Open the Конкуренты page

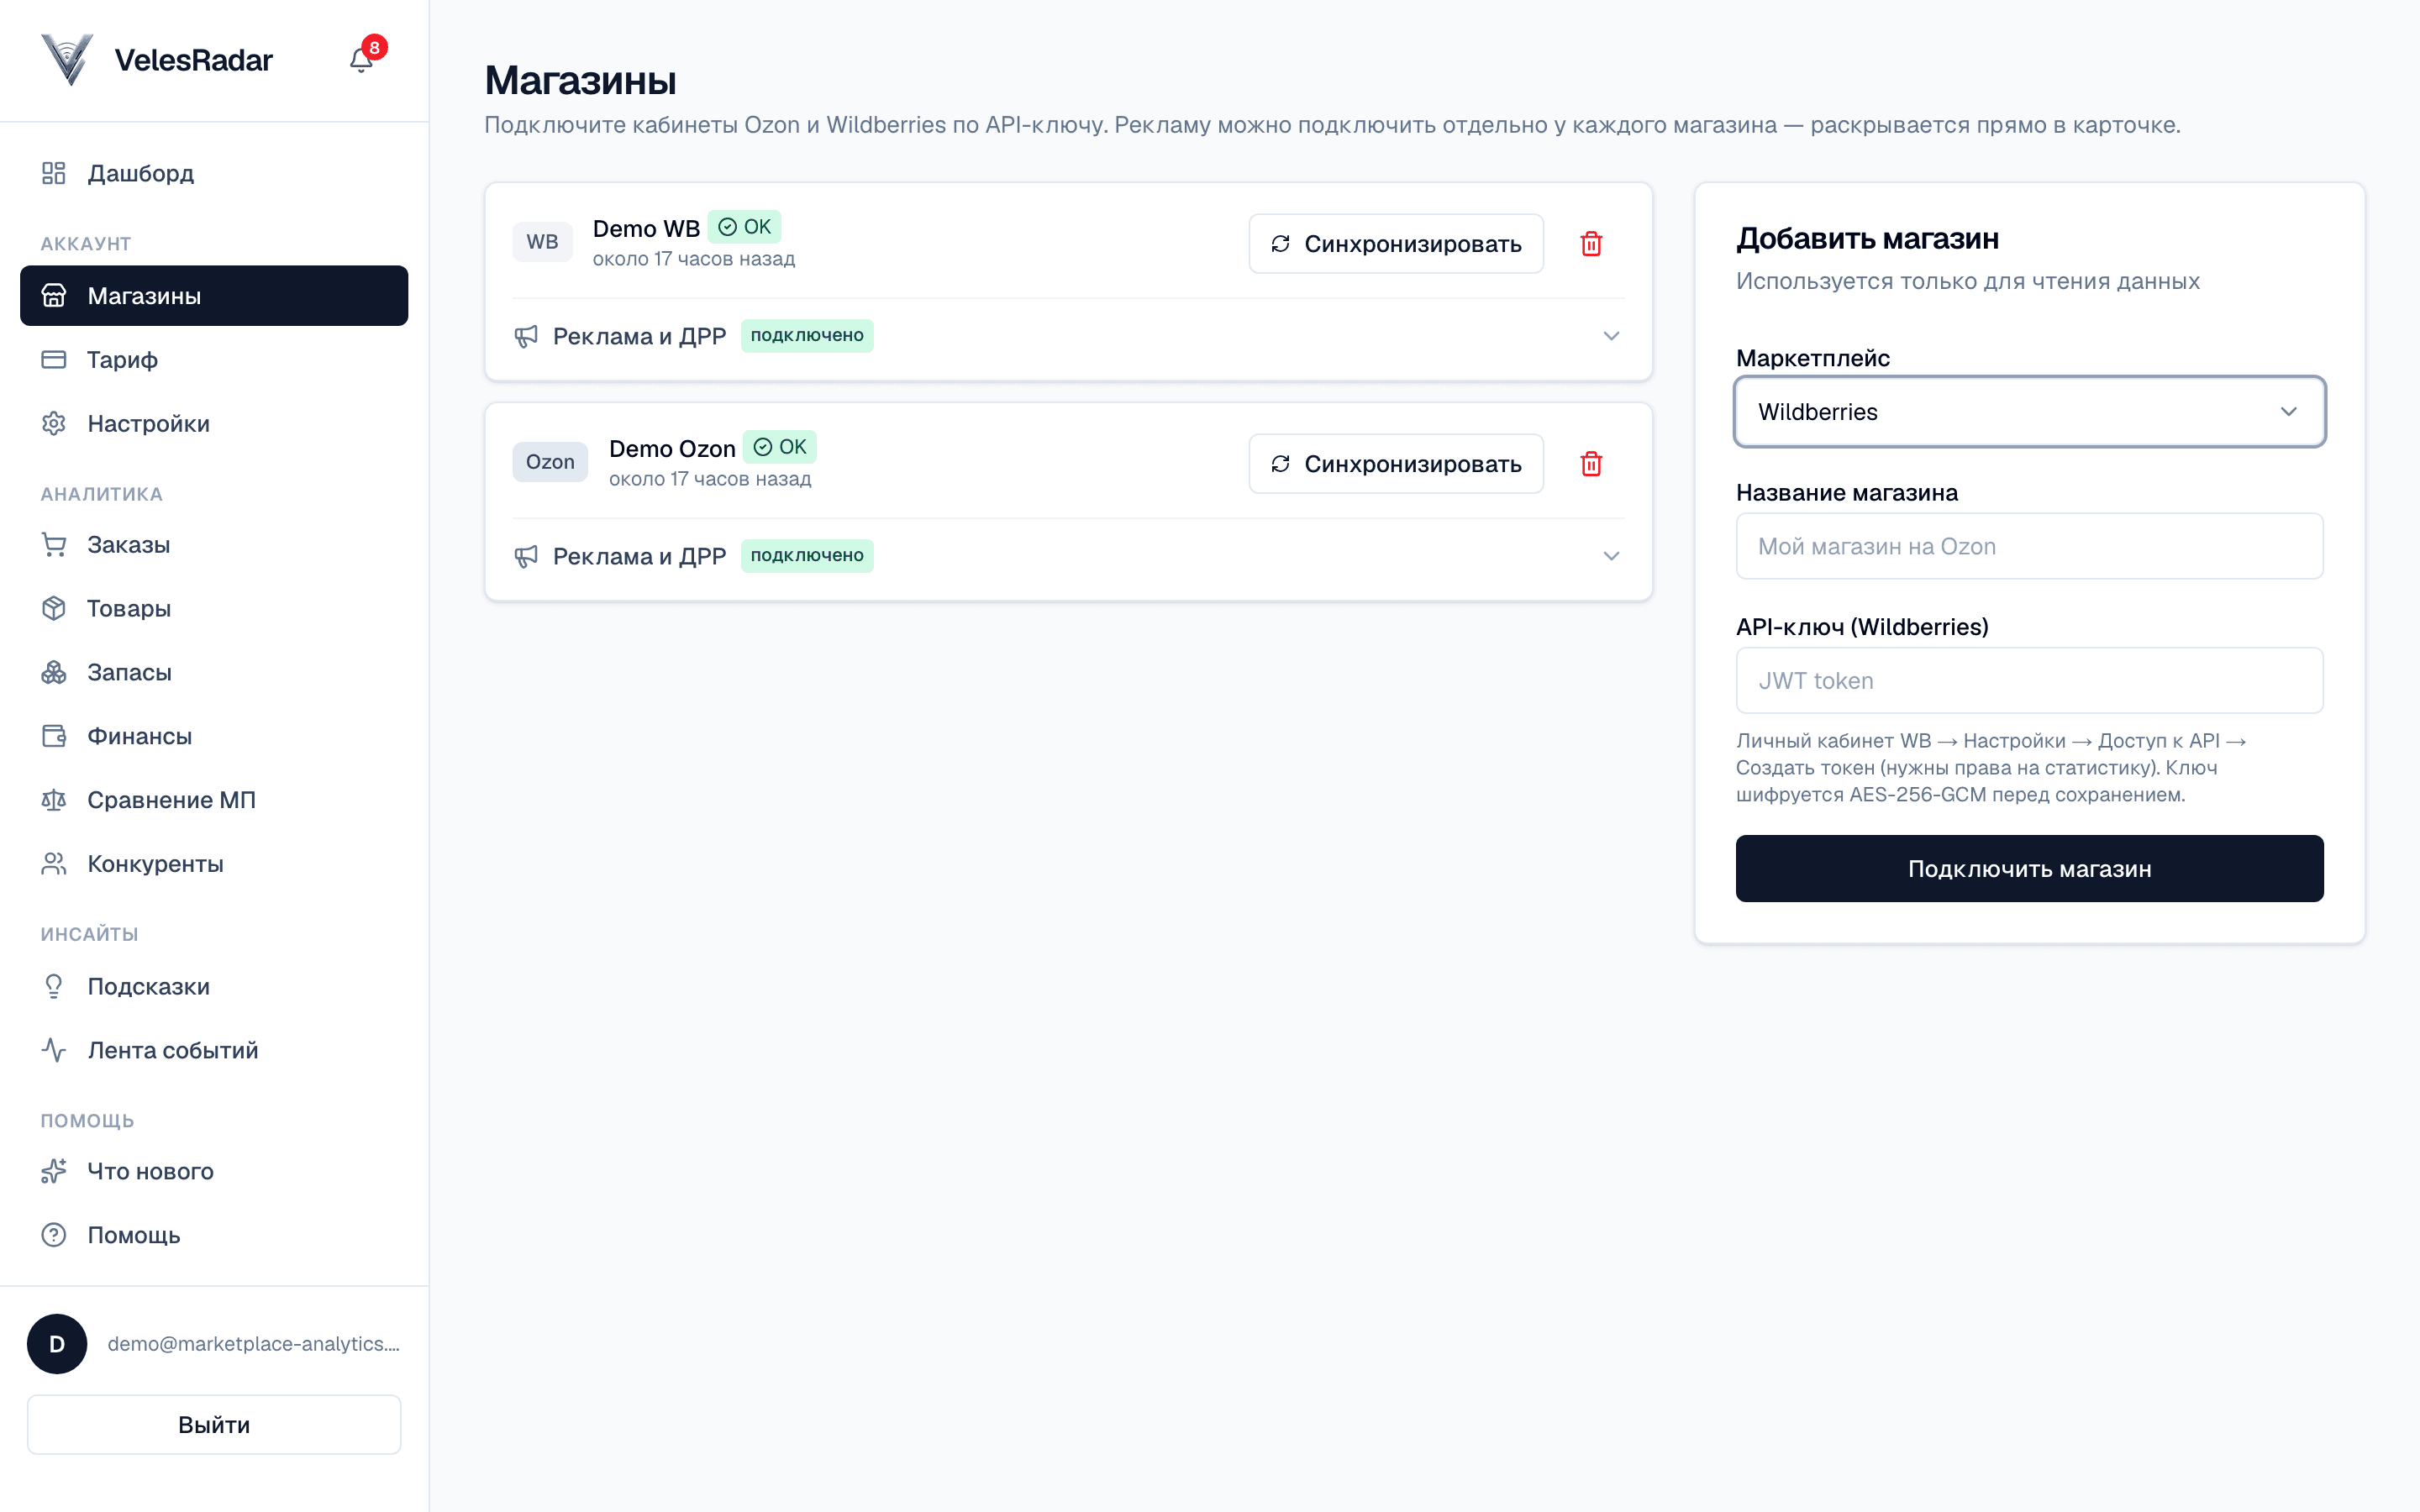[214, 864]
